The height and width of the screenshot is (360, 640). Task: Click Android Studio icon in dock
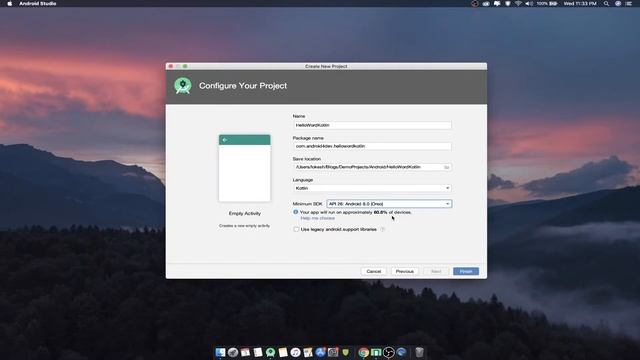point(270,352)
